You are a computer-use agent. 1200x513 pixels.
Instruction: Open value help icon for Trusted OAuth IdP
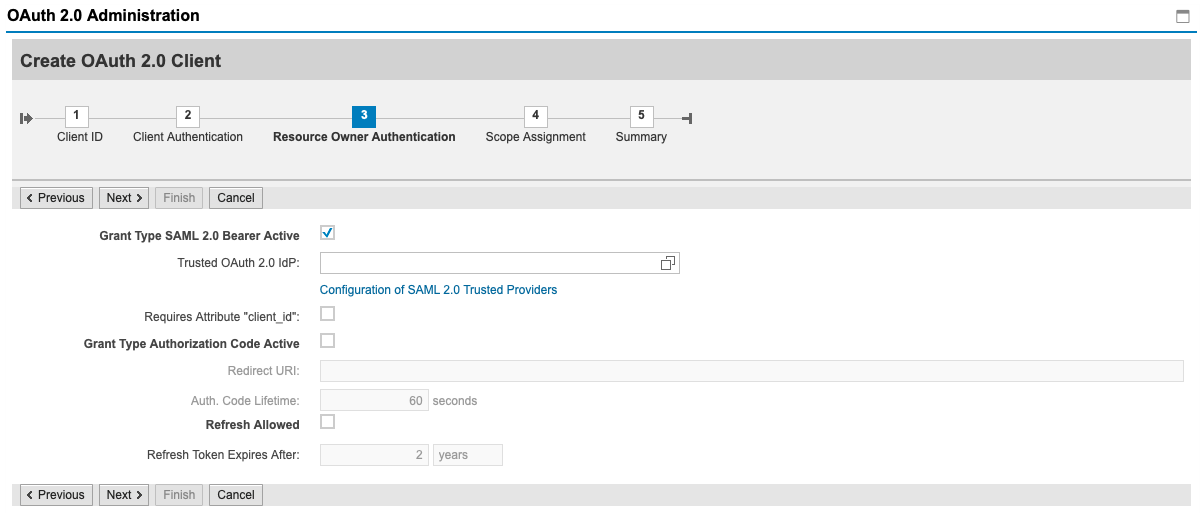[668, 263]
